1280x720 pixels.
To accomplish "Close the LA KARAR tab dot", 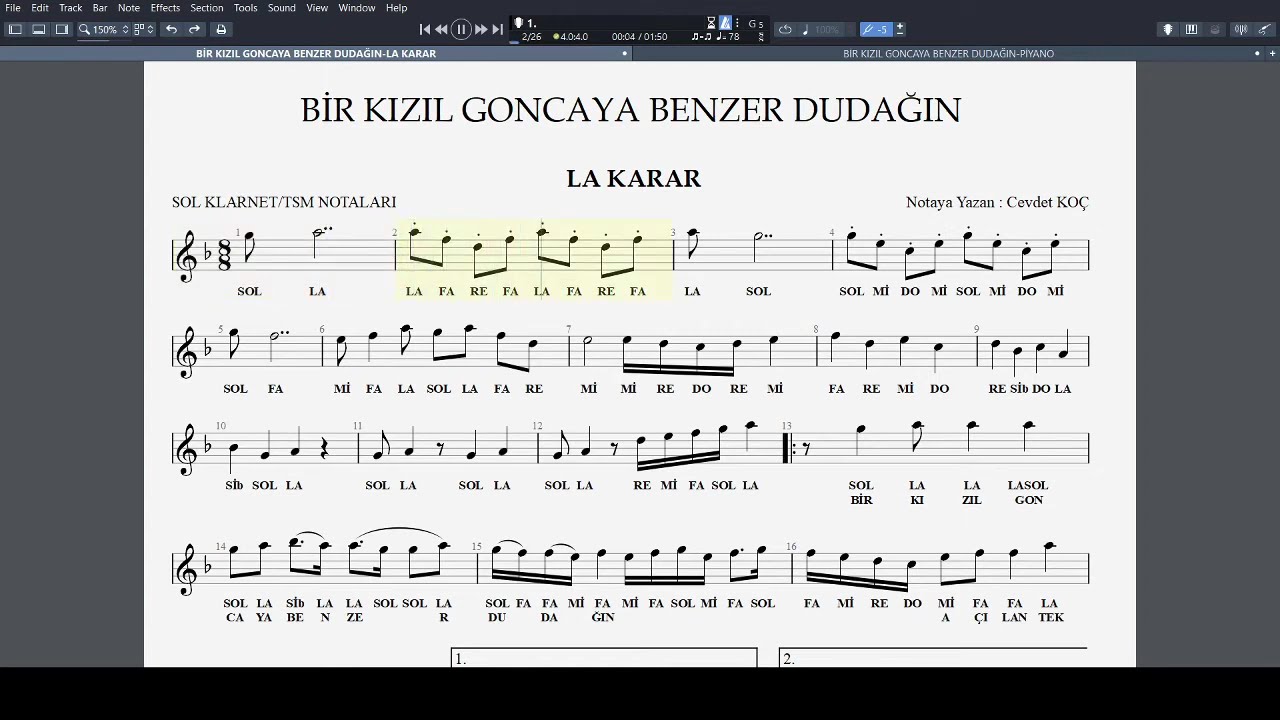I will point(625,54).
